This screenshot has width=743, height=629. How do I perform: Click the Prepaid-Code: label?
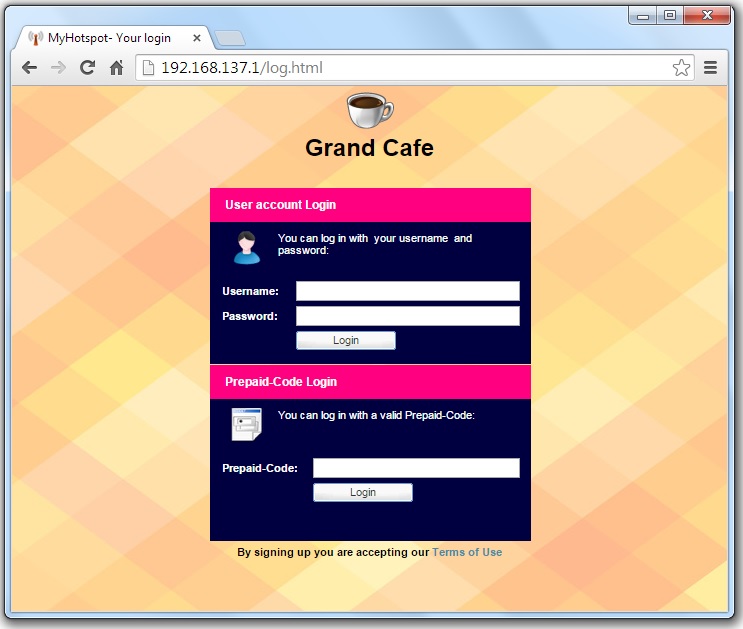point(260,468)
